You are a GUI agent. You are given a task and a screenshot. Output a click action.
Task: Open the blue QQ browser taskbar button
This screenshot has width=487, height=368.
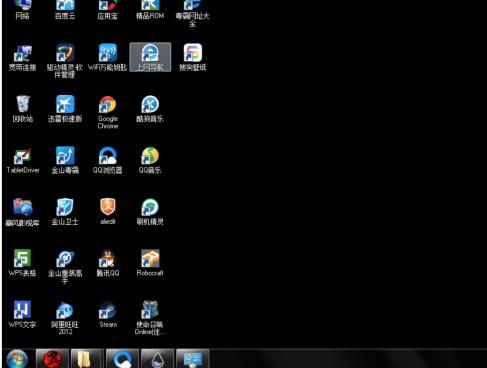[122, 359]
